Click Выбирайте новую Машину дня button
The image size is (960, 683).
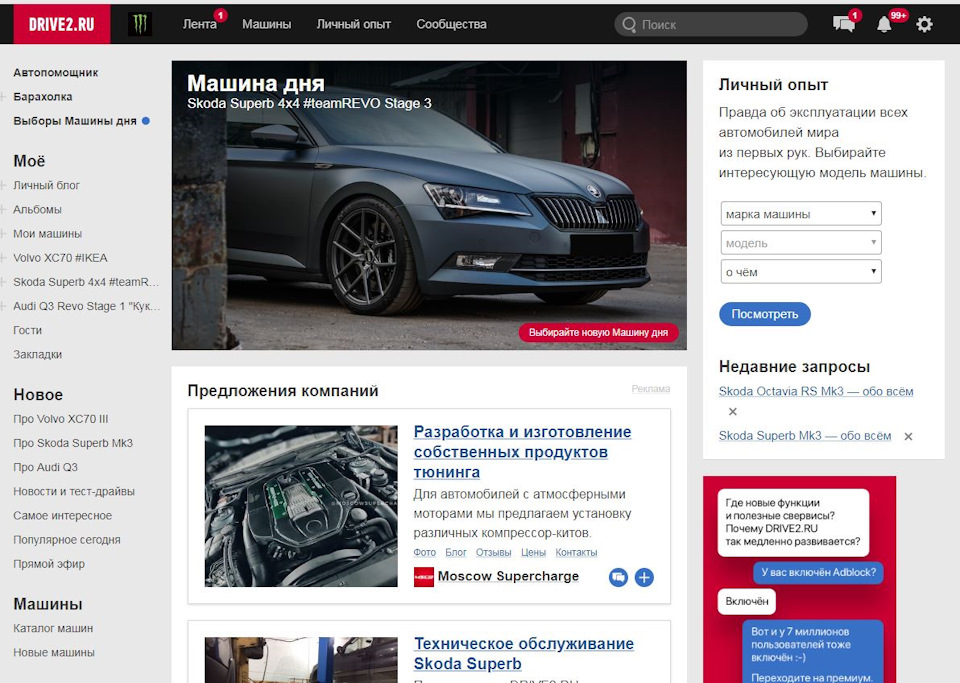(598, 332)
